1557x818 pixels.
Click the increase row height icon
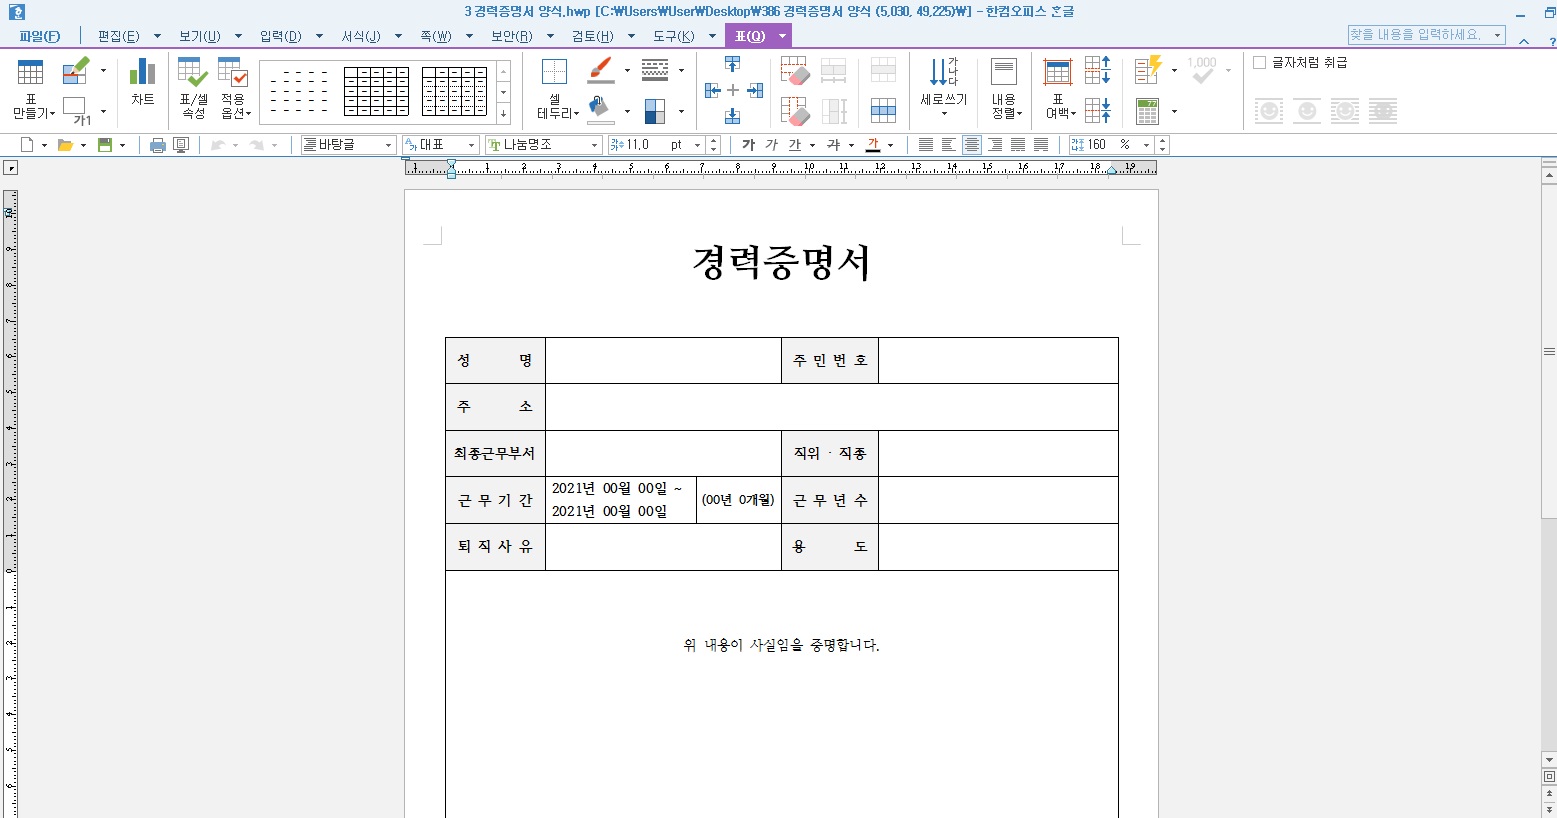(x=1097, y=70)
